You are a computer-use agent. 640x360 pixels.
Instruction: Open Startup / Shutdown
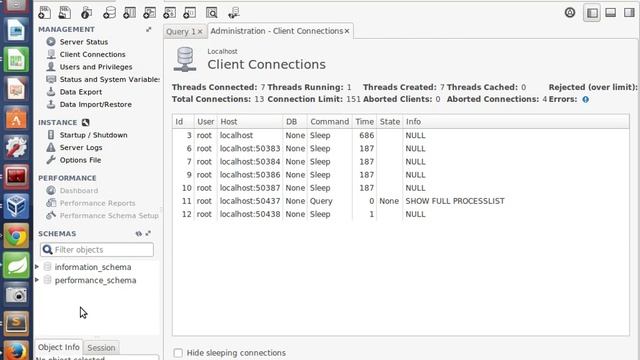93,135
